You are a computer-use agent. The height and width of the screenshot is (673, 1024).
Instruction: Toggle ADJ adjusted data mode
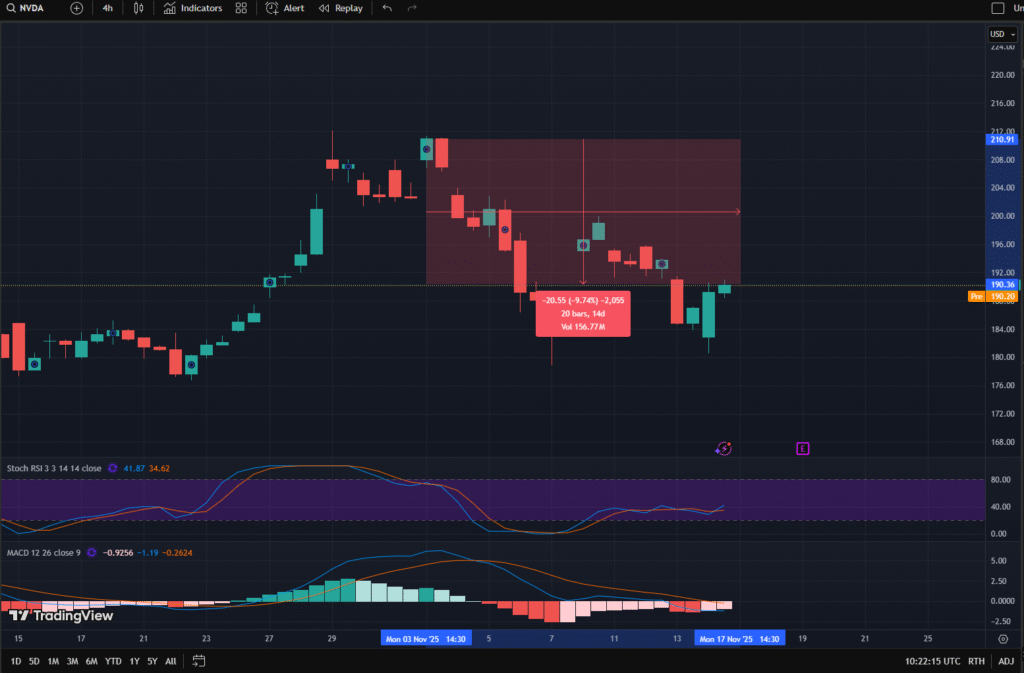coord(1006,661)
